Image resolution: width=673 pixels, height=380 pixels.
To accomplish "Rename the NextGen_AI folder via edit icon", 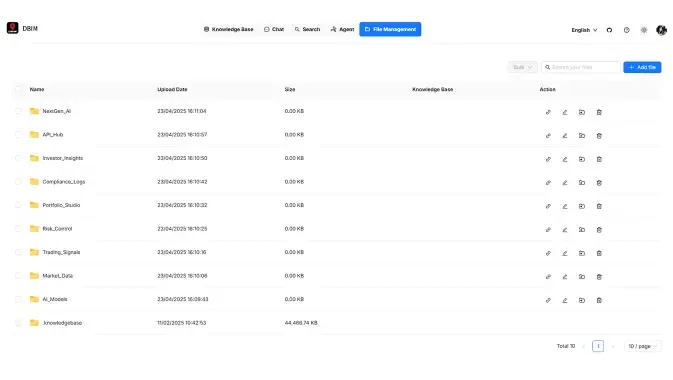I will (x=565, y=112).
